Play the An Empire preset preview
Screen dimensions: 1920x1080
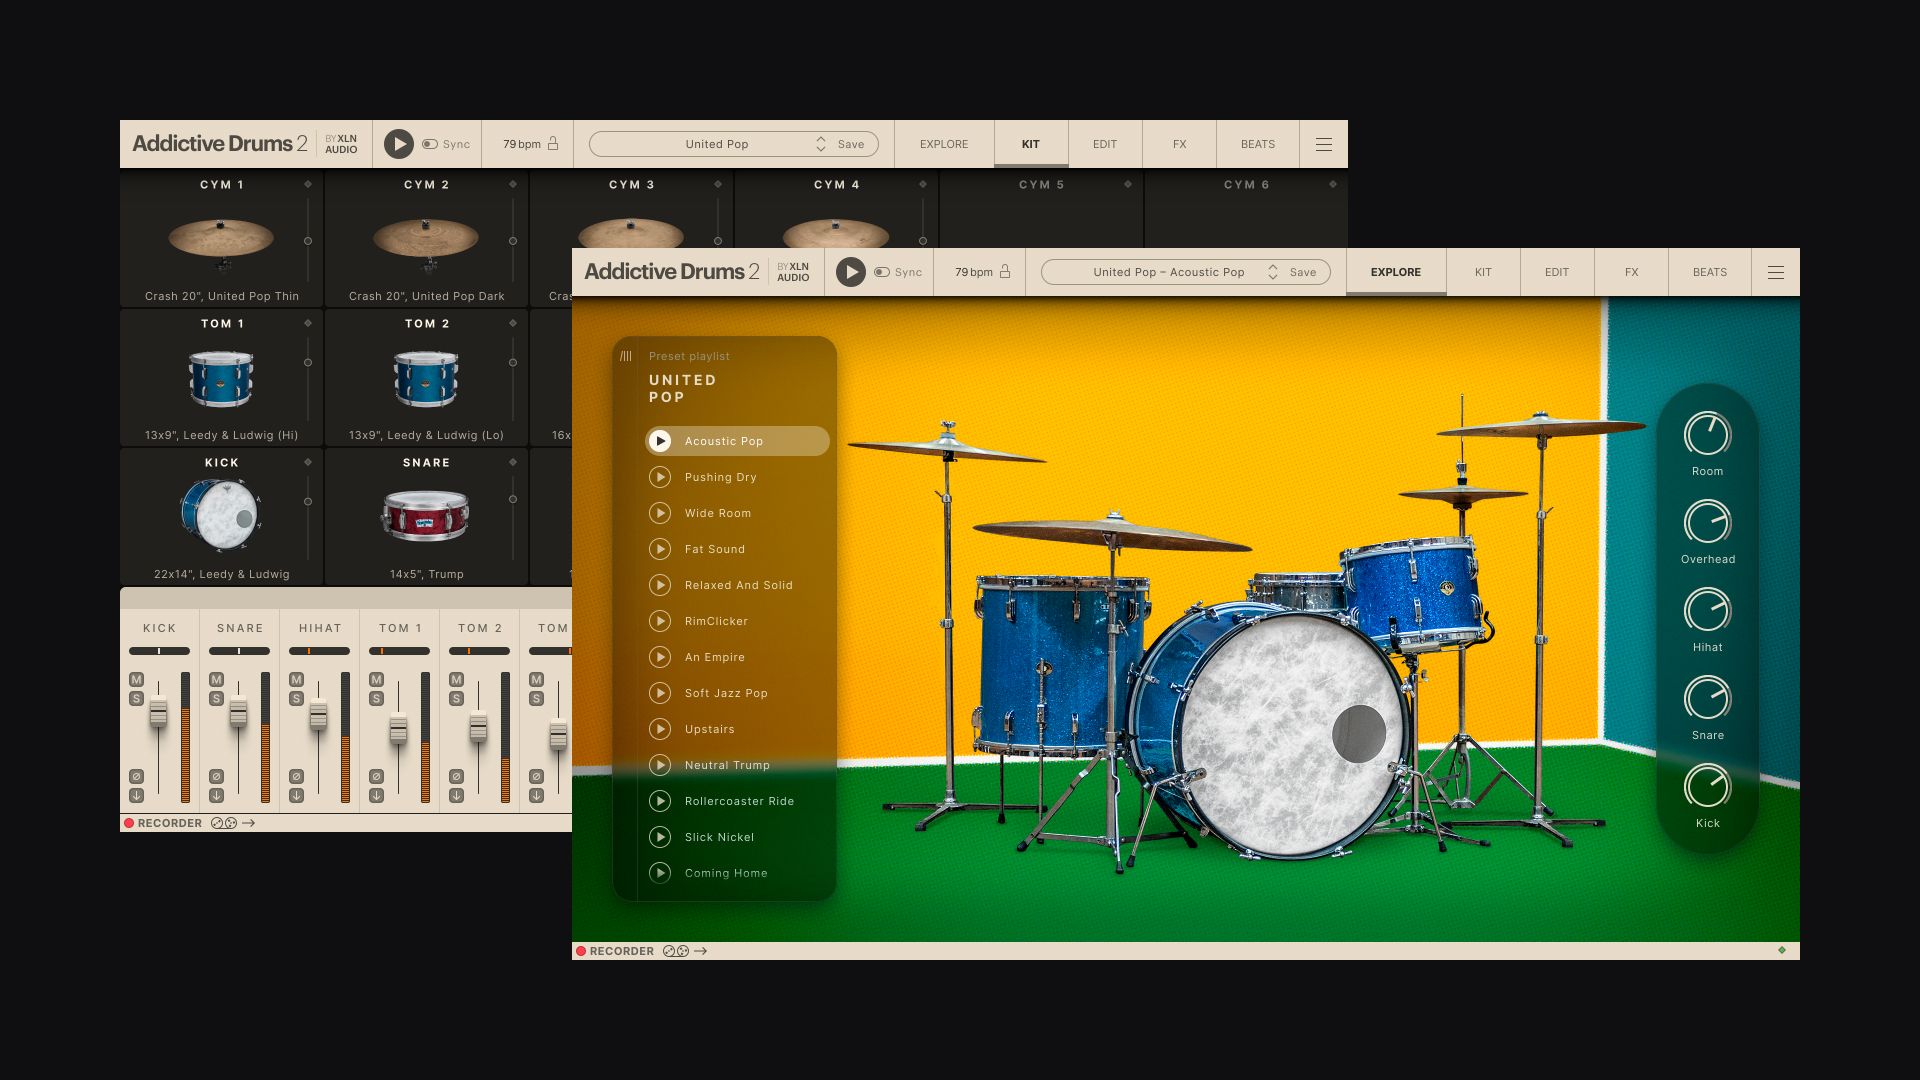pyautogui.click(x=660, y=657)
